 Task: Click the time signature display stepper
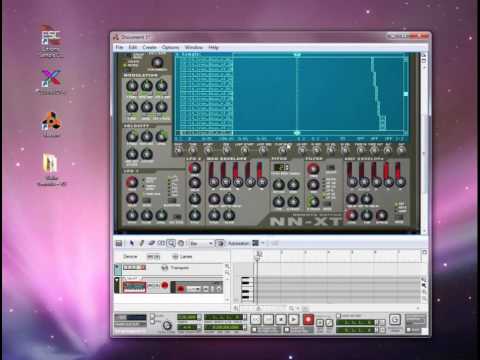(199, 328)
